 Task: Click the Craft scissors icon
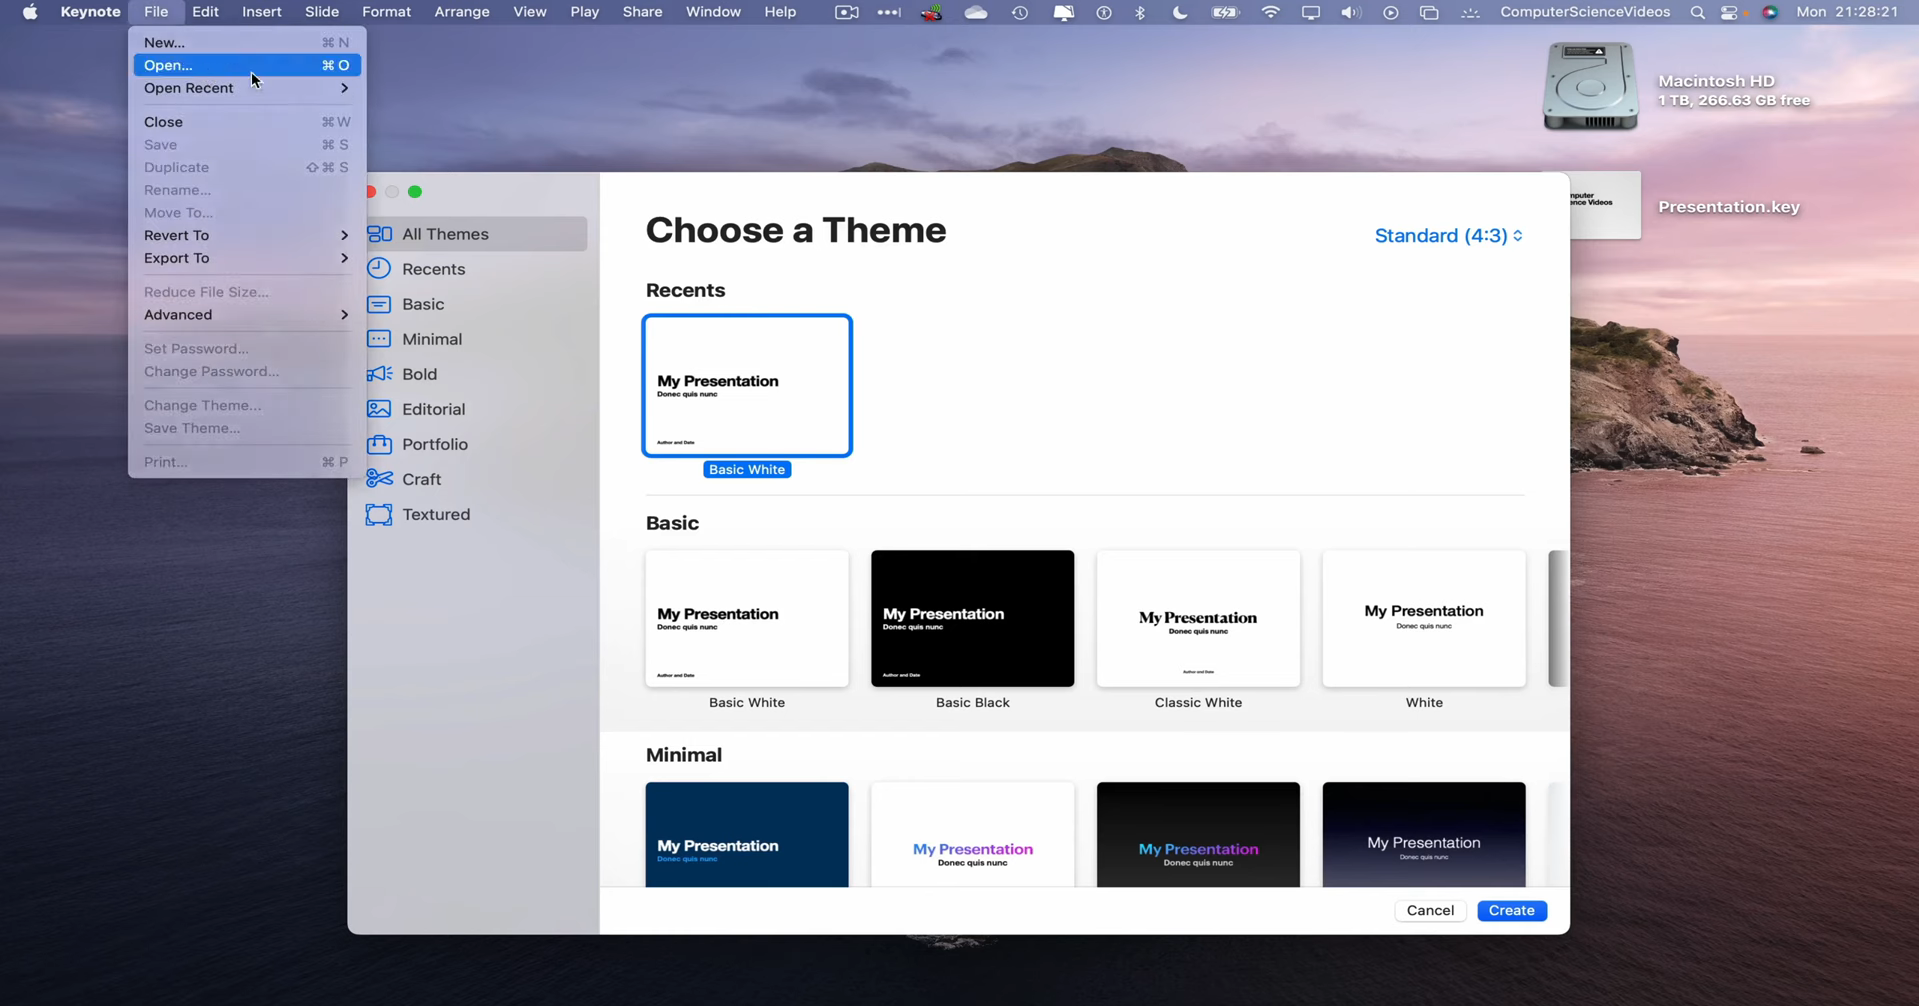[379, 479]
